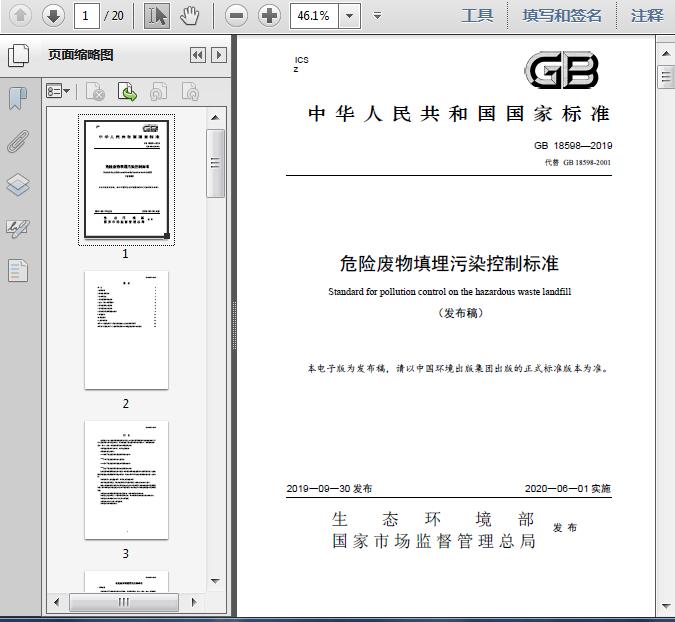Click thumbnail panel scroll up arrow

coord(216,118)
